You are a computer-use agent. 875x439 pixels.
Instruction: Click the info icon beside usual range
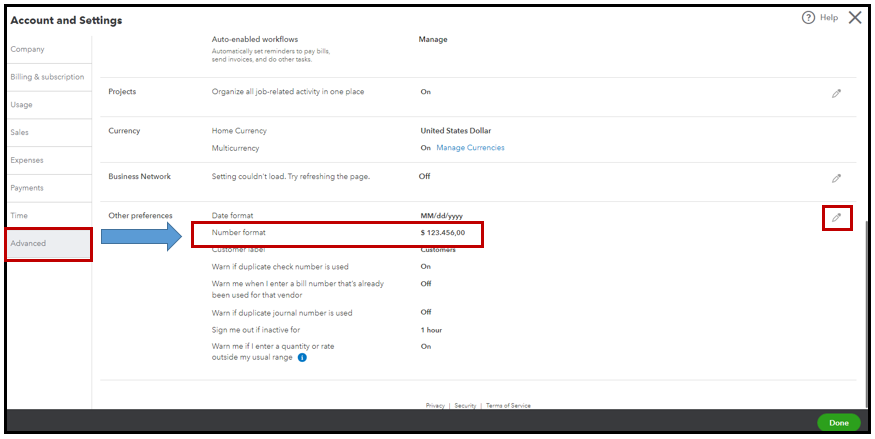coord(302,357)
